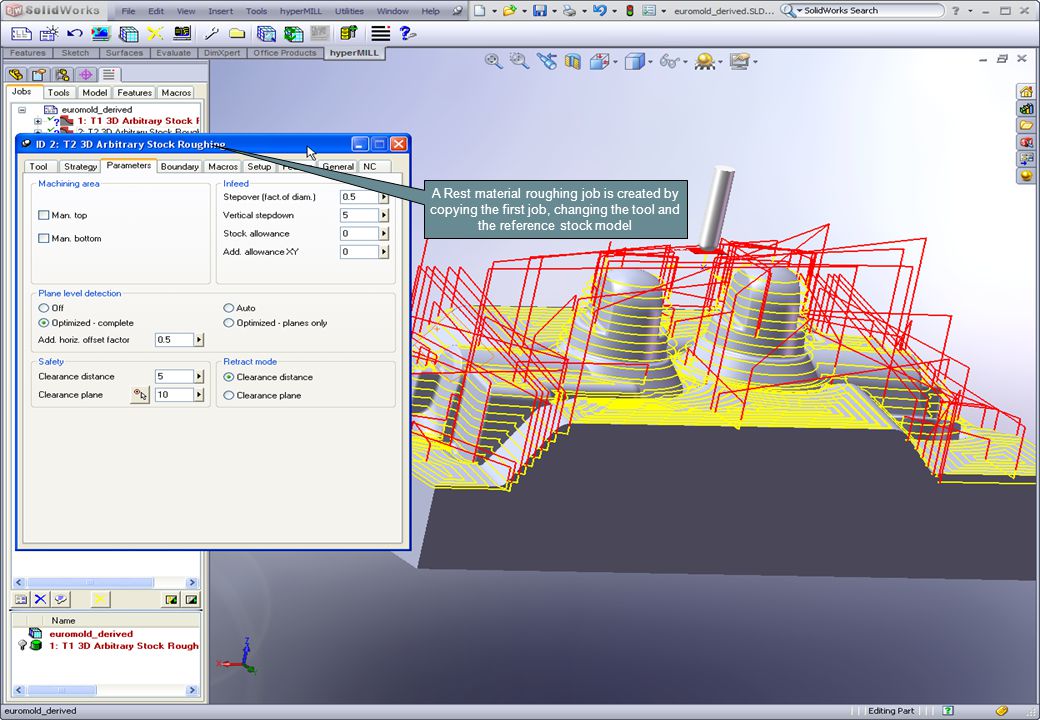
Task: Click the yellow database with arrow icon
Action: [348, 33]
